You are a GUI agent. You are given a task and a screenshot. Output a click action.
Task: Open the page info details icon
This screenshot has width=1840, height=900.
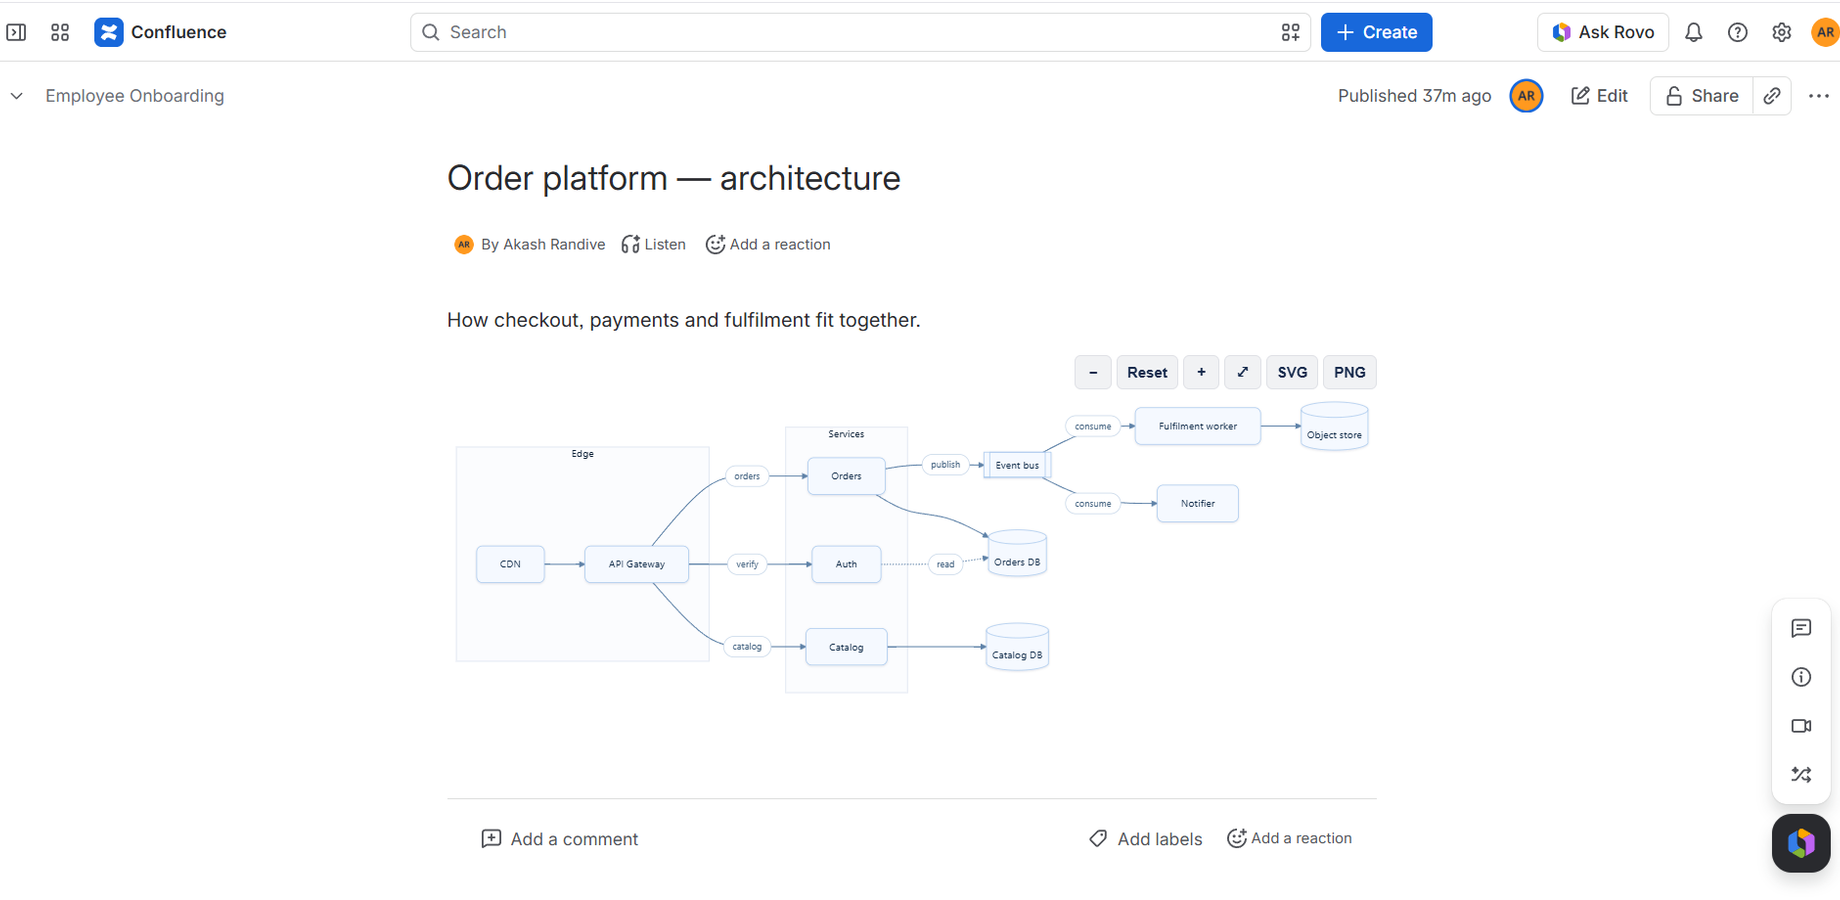1801,677
